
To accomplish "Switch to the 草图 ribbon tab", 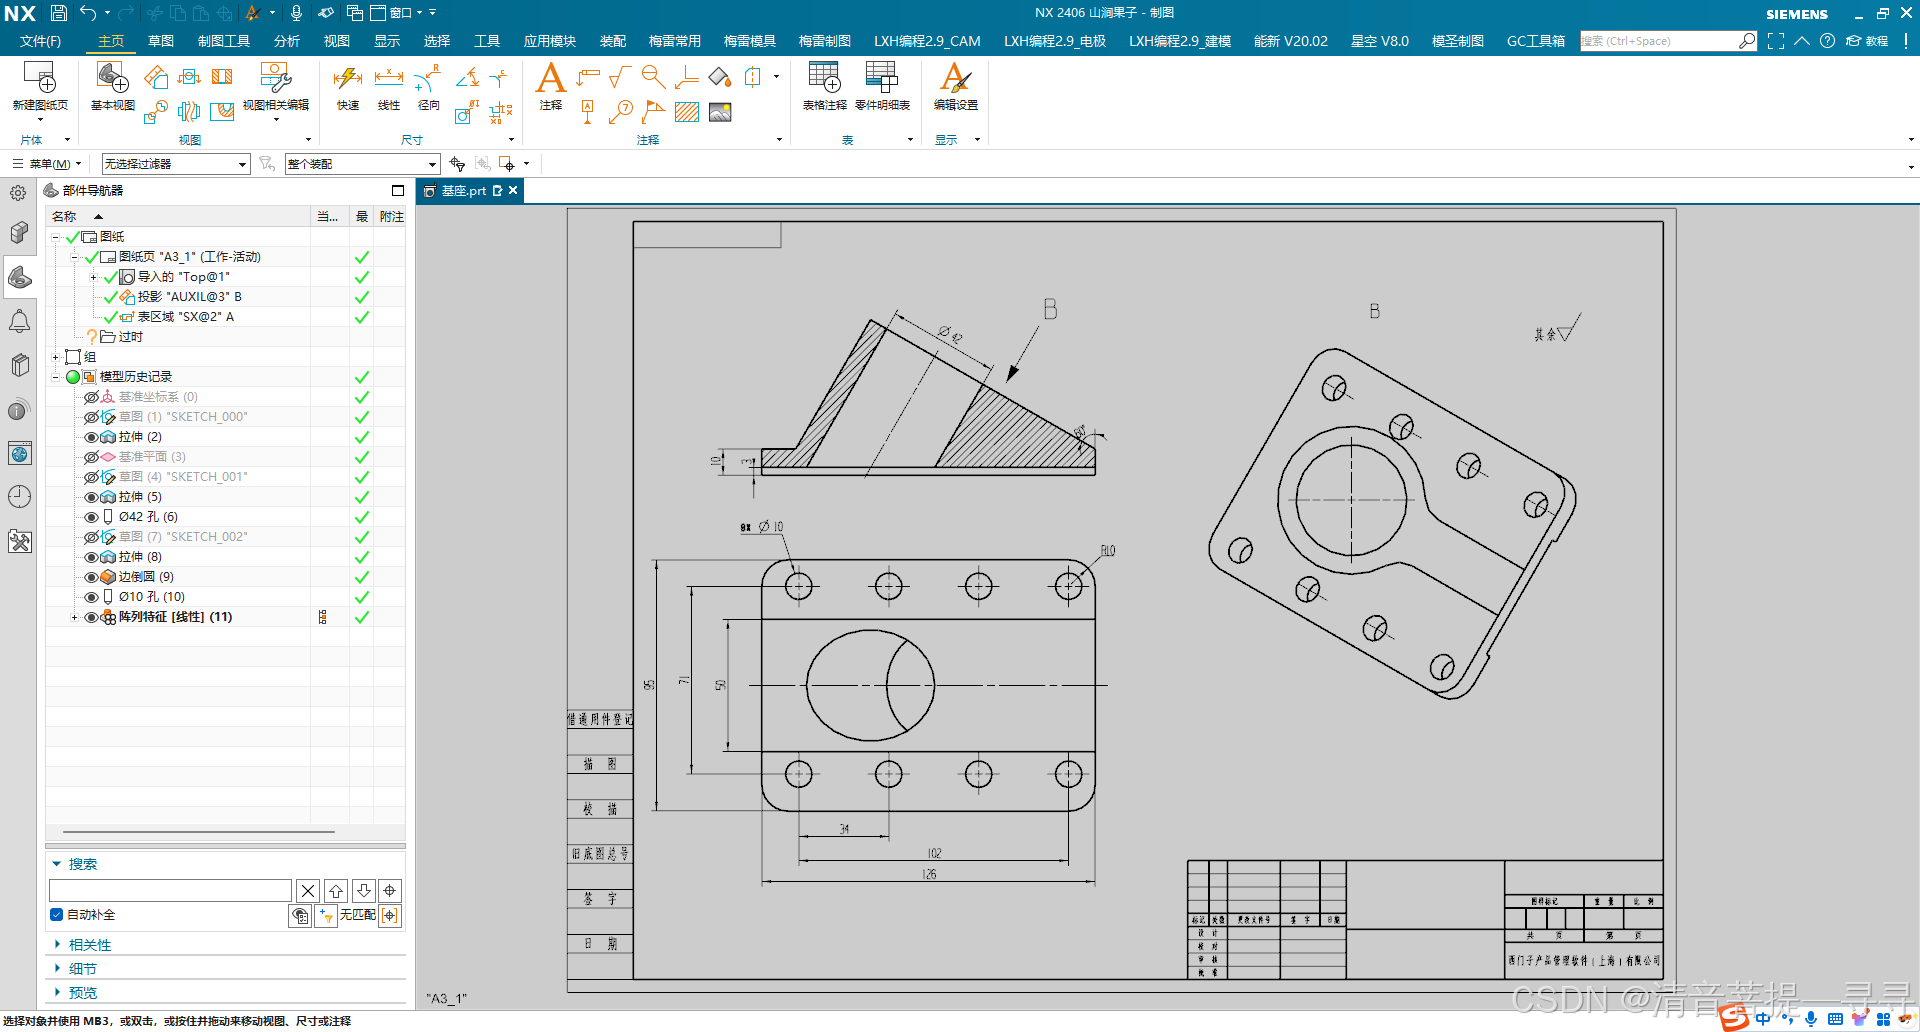I will (161, 41).
